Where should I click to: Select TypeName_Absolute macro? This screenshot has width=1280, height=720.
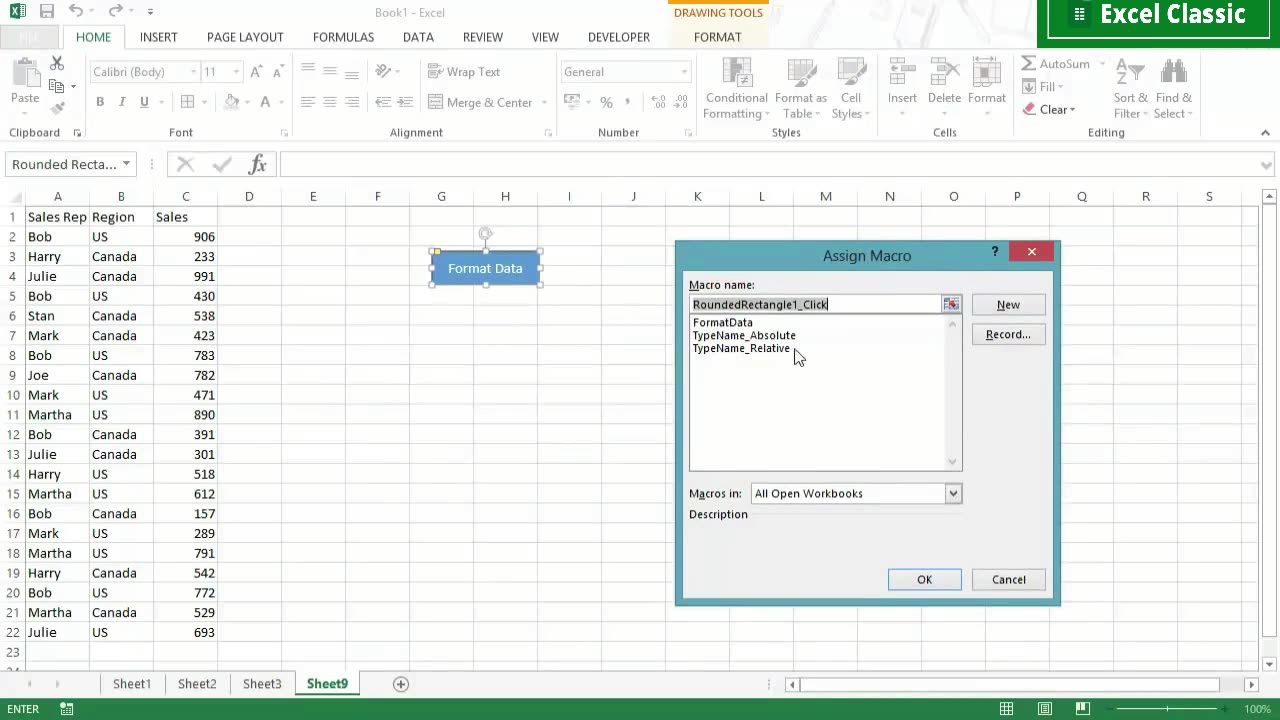[744, 336]
